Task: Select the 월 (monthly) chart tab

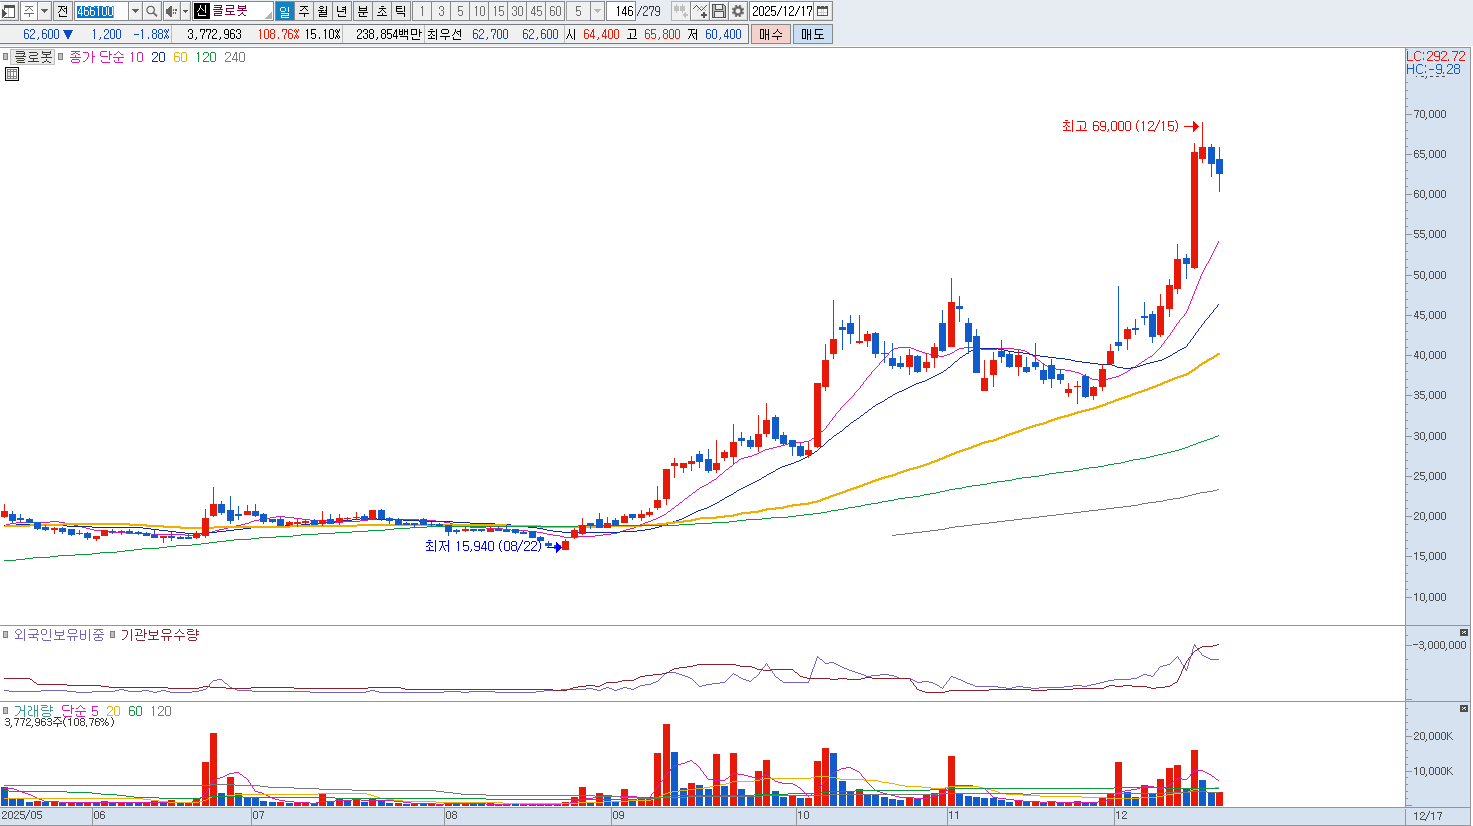Action: click(323, 11)
